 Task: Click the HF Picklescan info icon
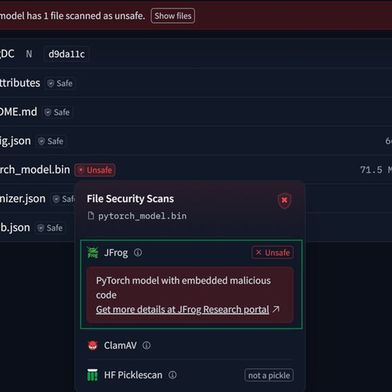point(172,375)
